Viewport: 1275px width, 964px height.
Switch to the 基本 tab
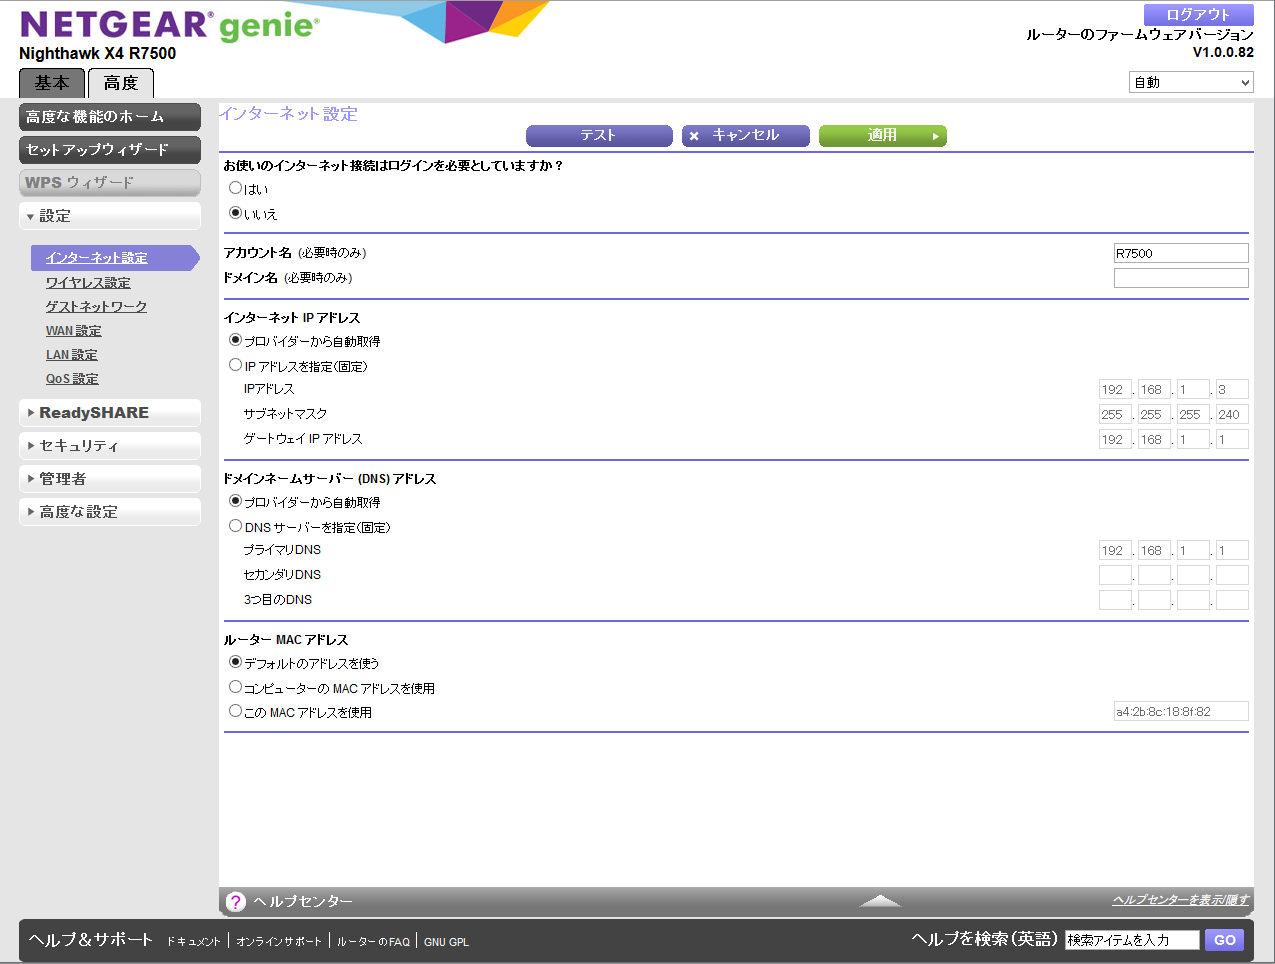coord(52,83)
